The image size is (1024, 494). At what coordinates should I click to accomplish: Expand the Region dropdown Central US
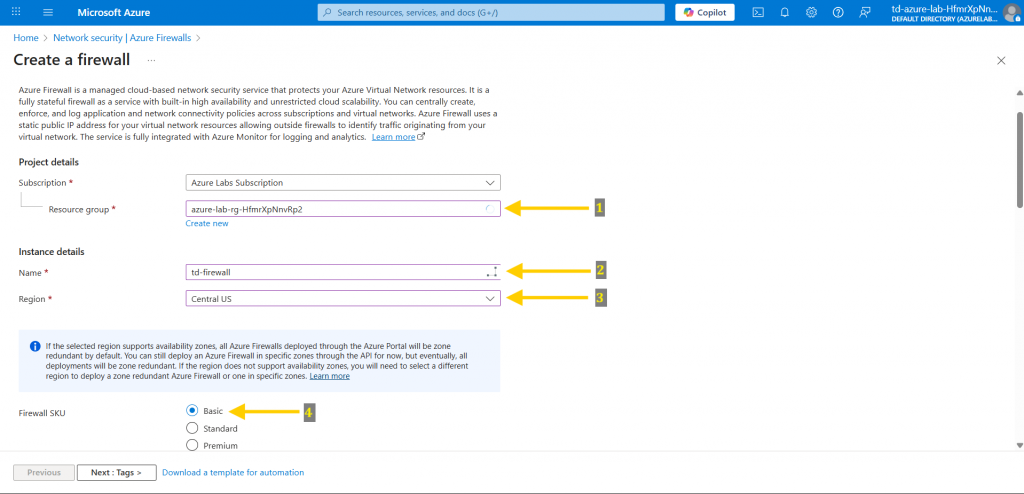(343, 299)
